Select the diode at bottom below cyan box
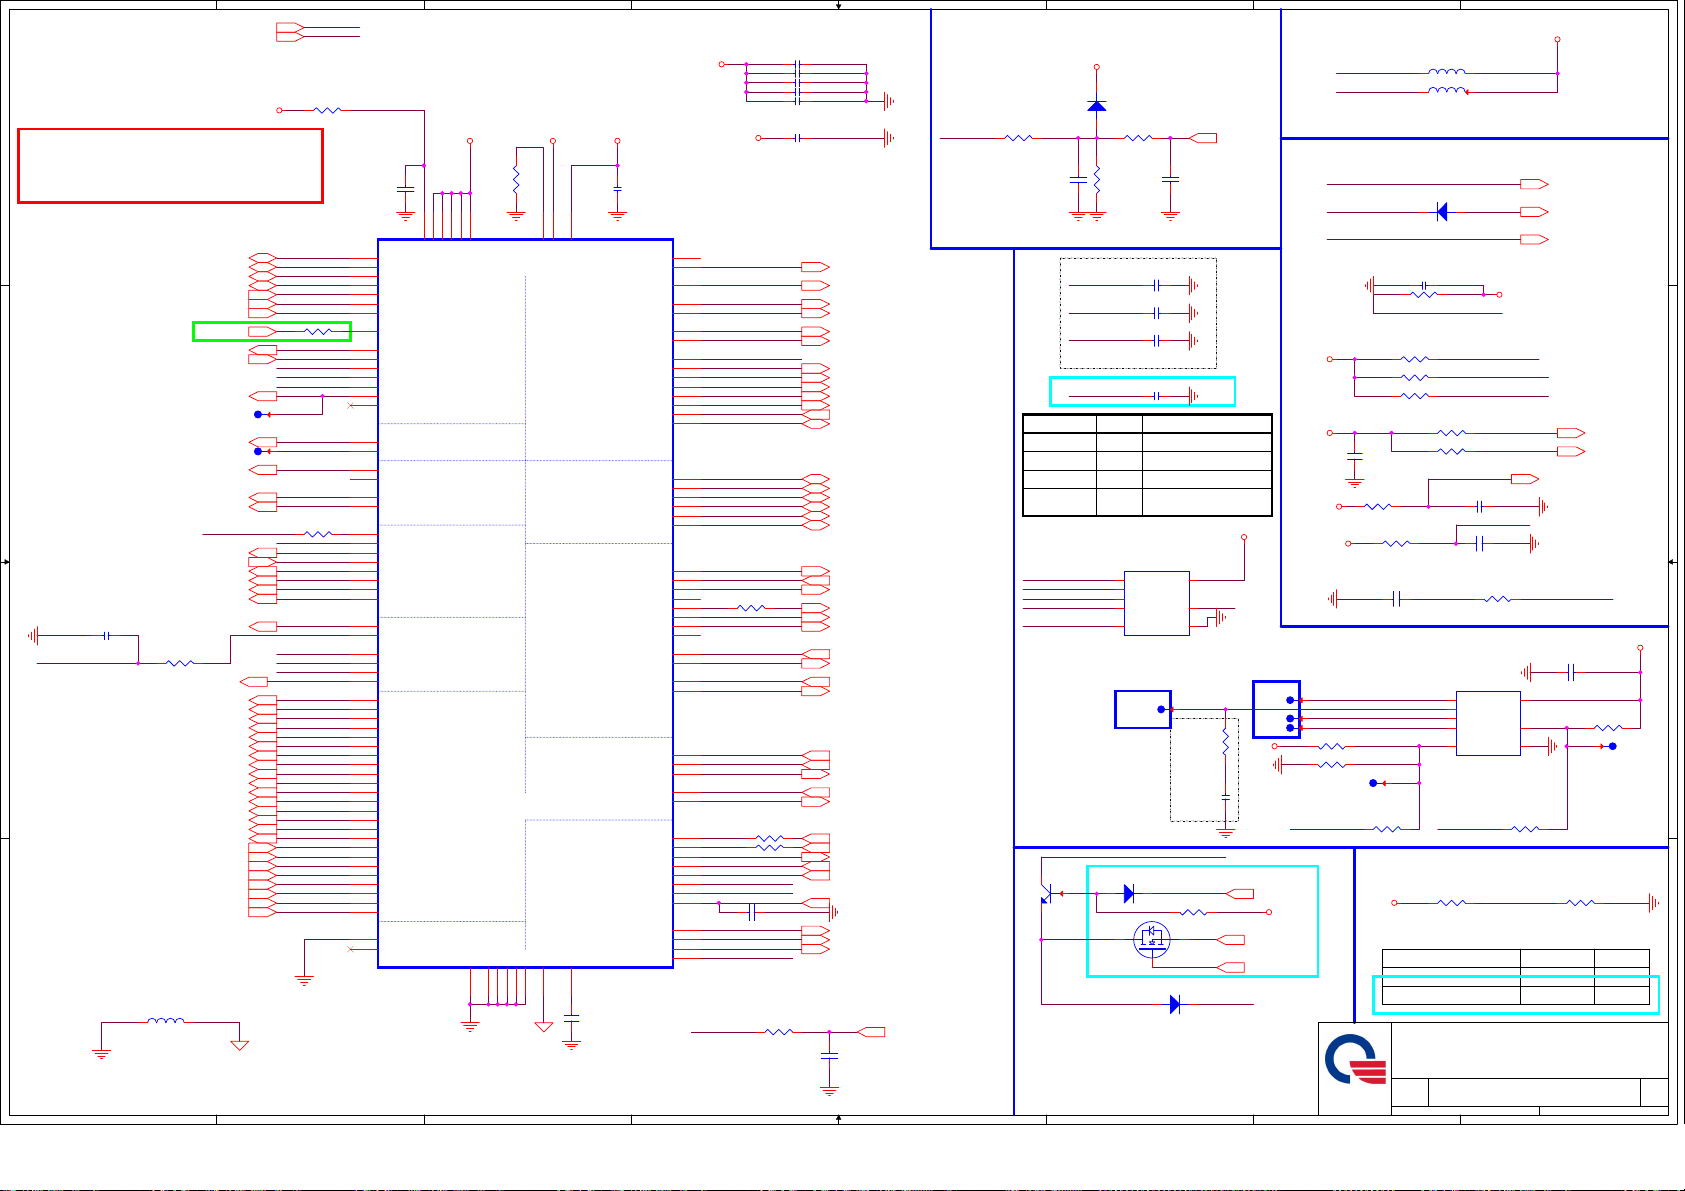 [x=1175, y=1004]
